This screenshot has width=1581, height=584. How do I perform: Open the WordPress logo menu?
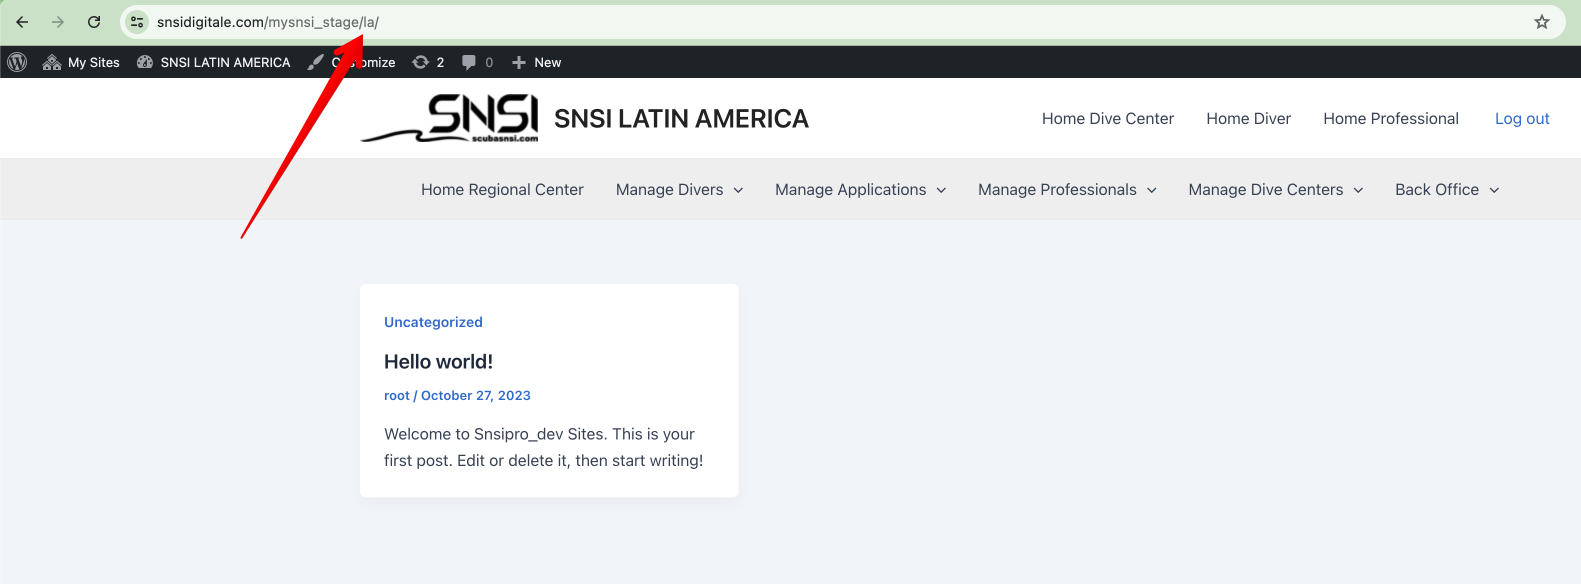click(x=17, y=62)
